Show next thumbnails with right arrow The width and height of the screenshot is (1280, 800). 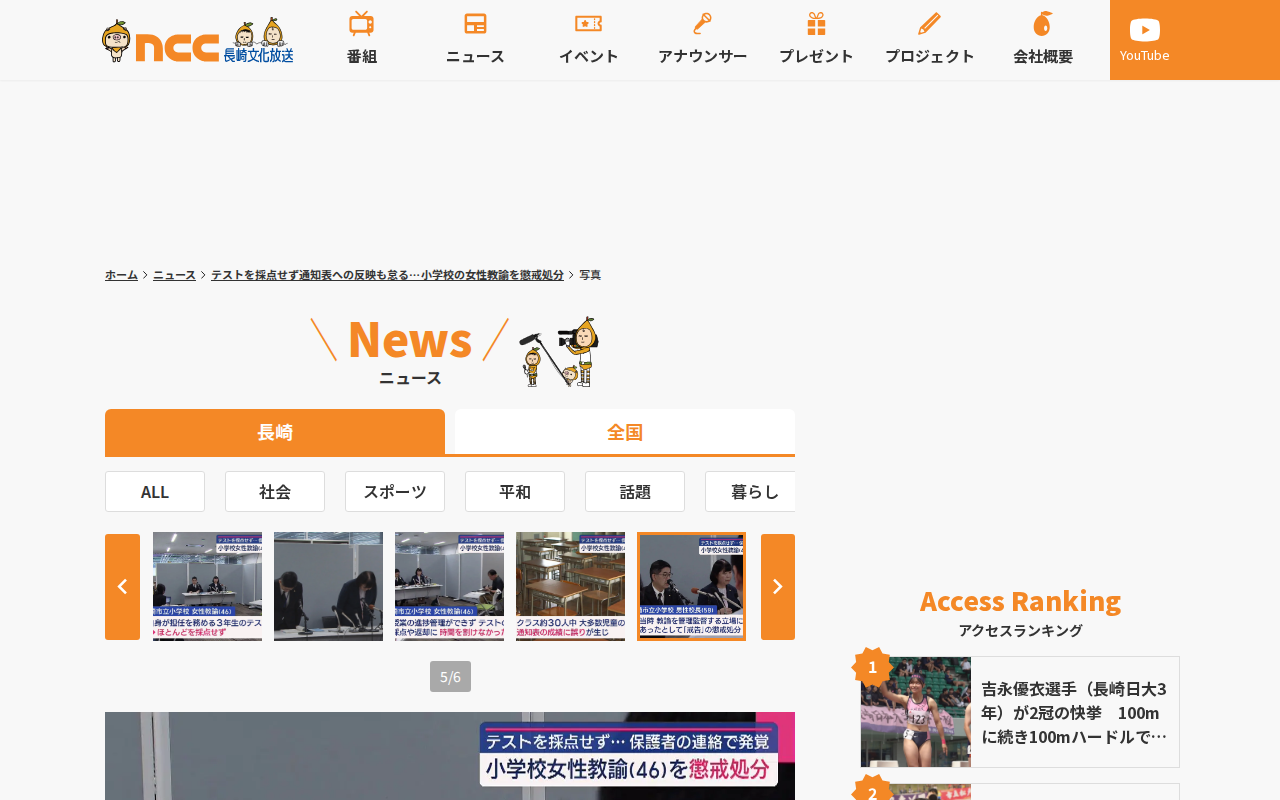click(778, 587)
